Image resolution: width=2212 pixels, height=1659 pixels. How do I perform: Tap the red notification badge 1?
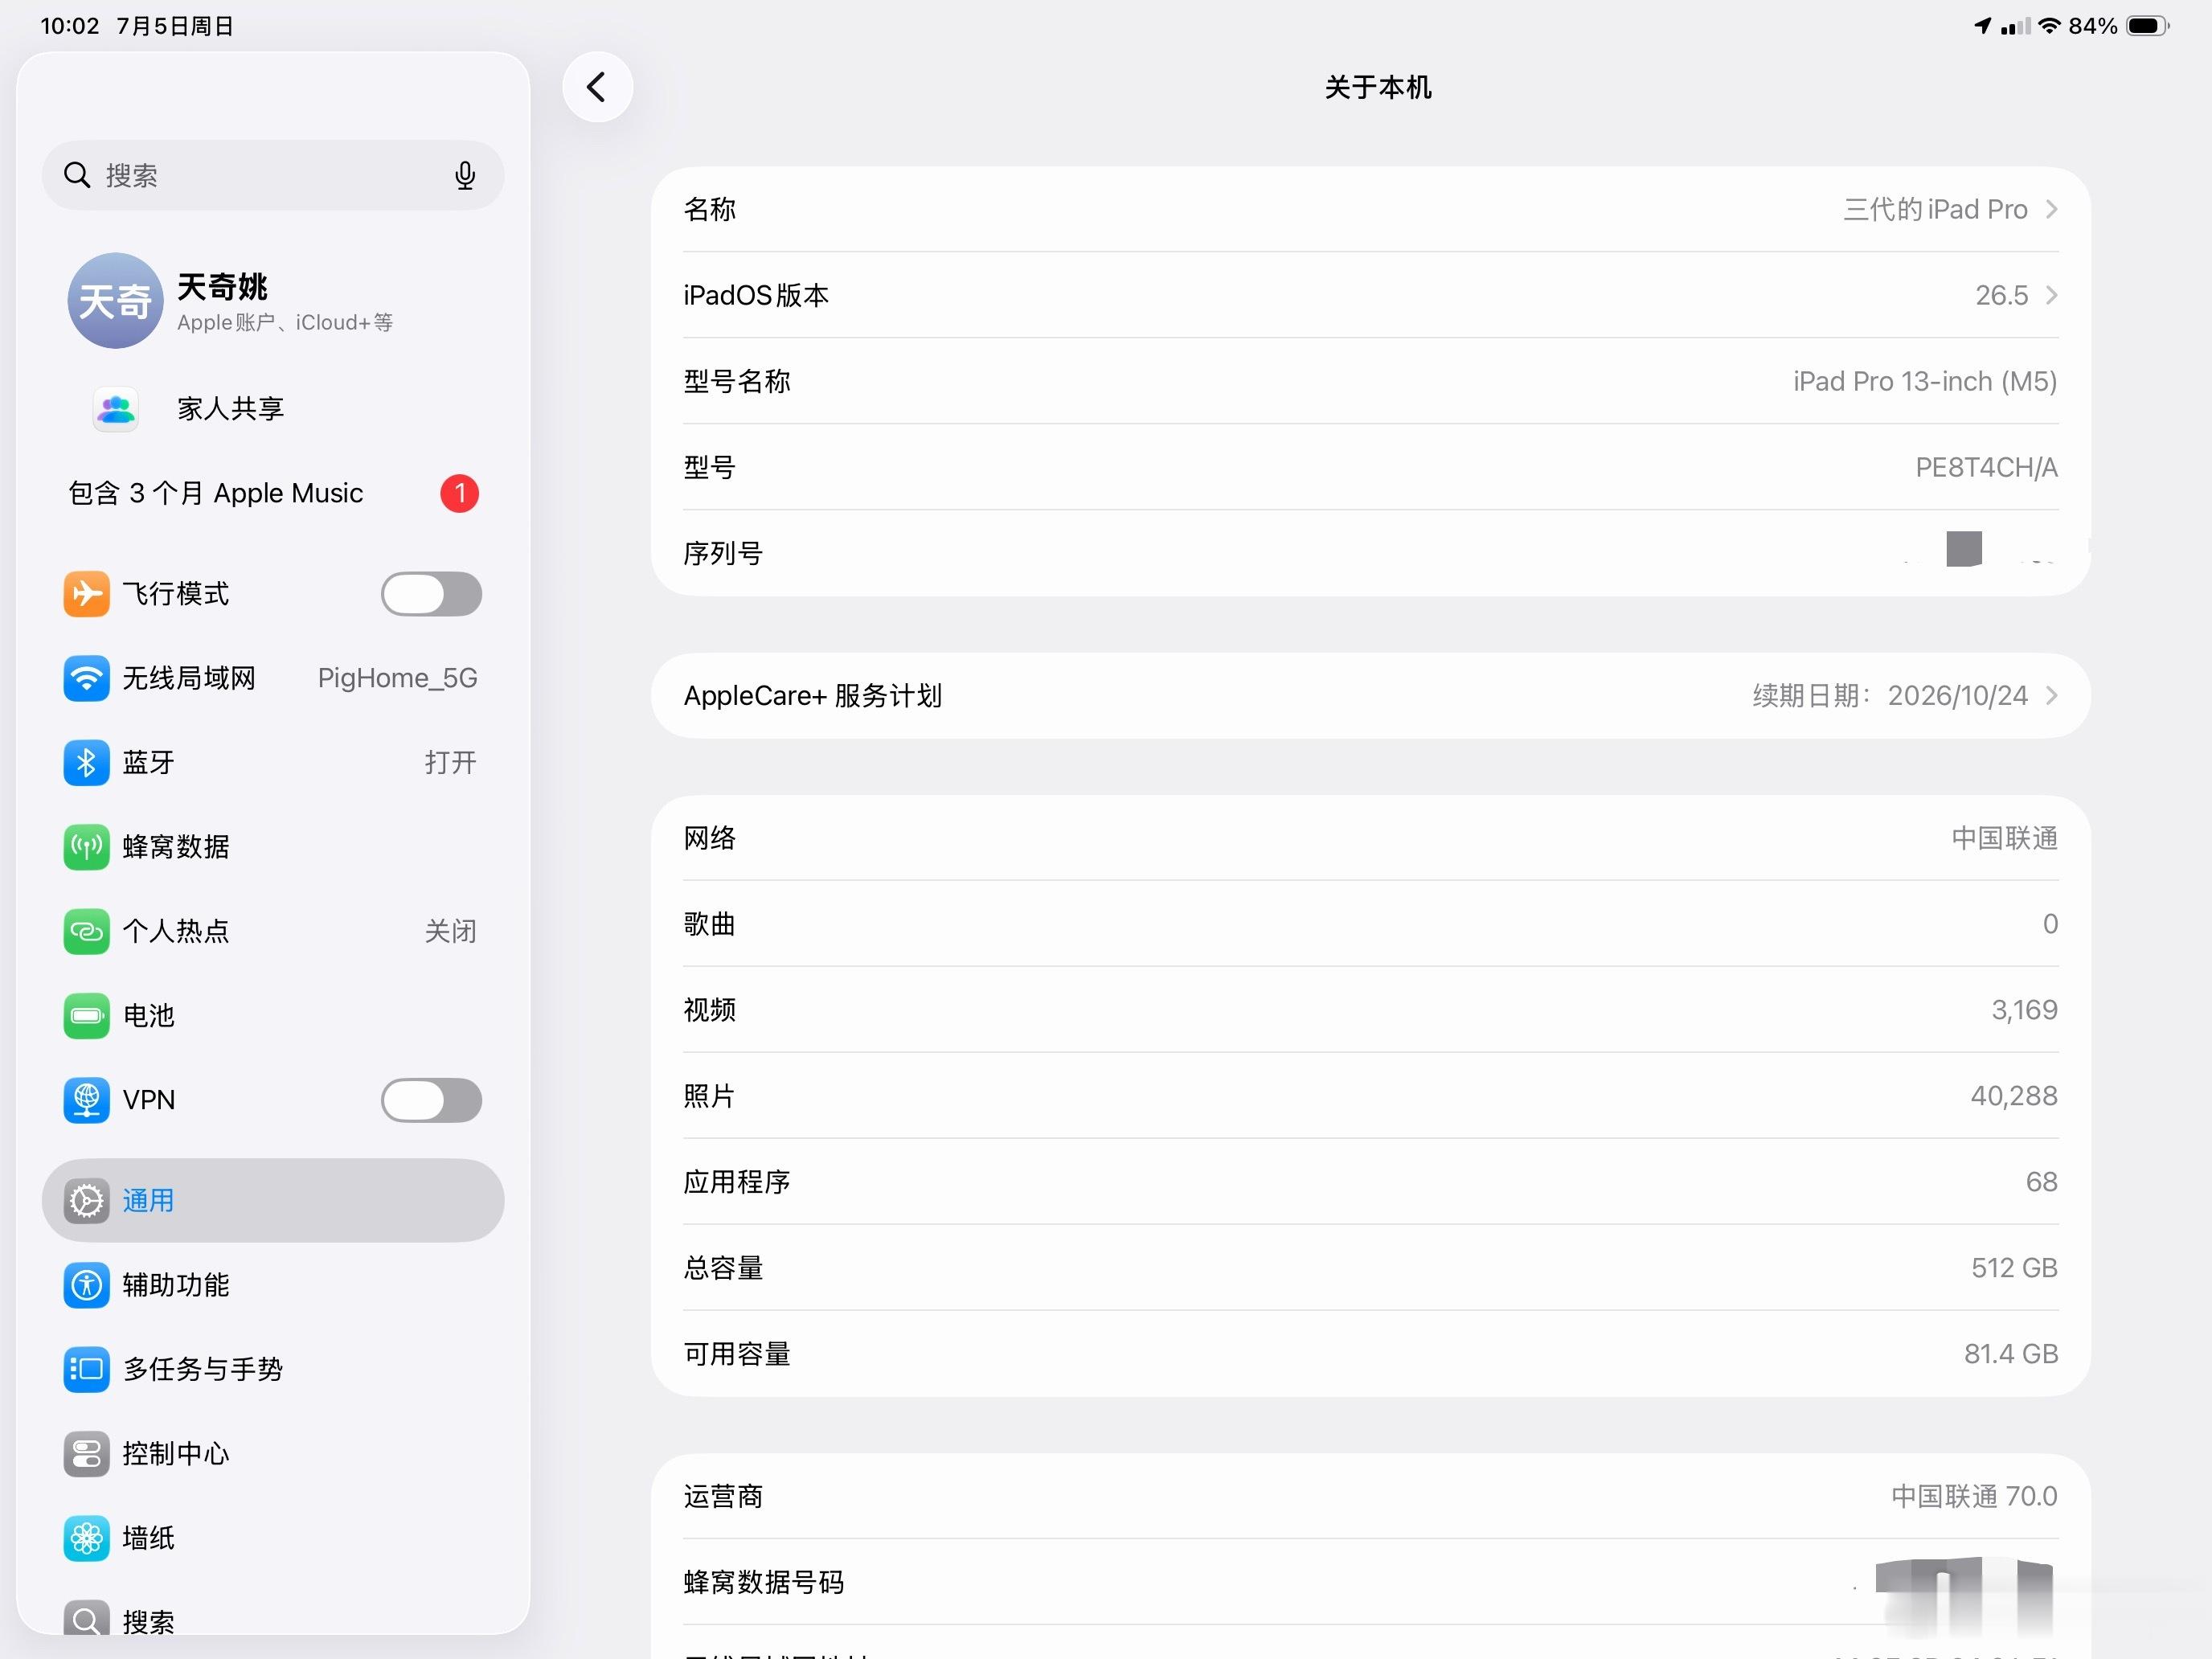tap(460, 493)
